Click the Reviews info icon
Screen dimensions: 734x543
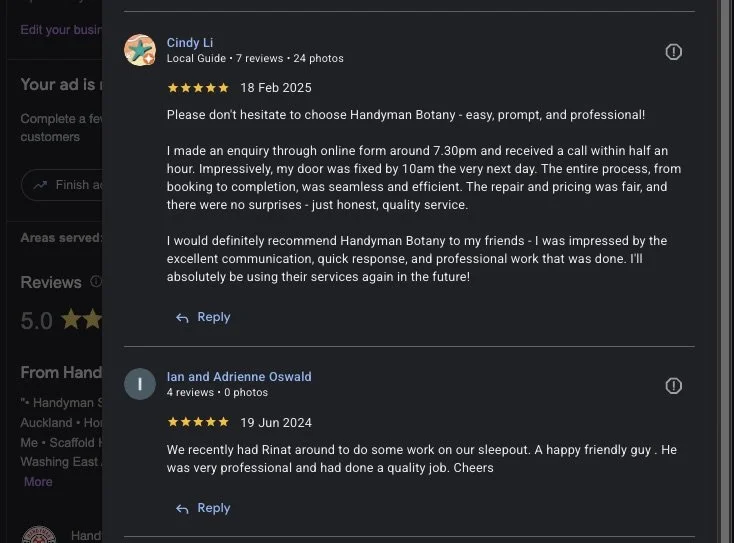pyautogui.click(x=96, y=281)
